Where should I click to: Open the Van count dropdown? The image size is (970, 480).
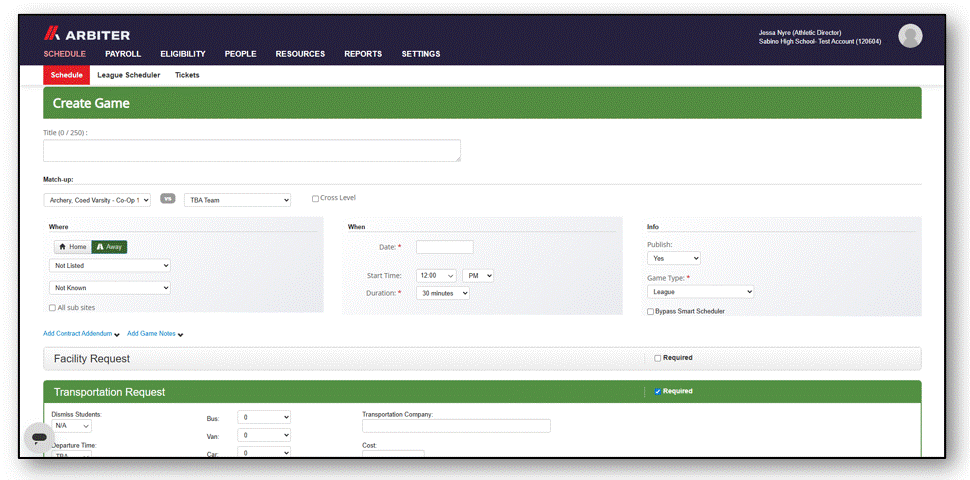pos(264,435)
